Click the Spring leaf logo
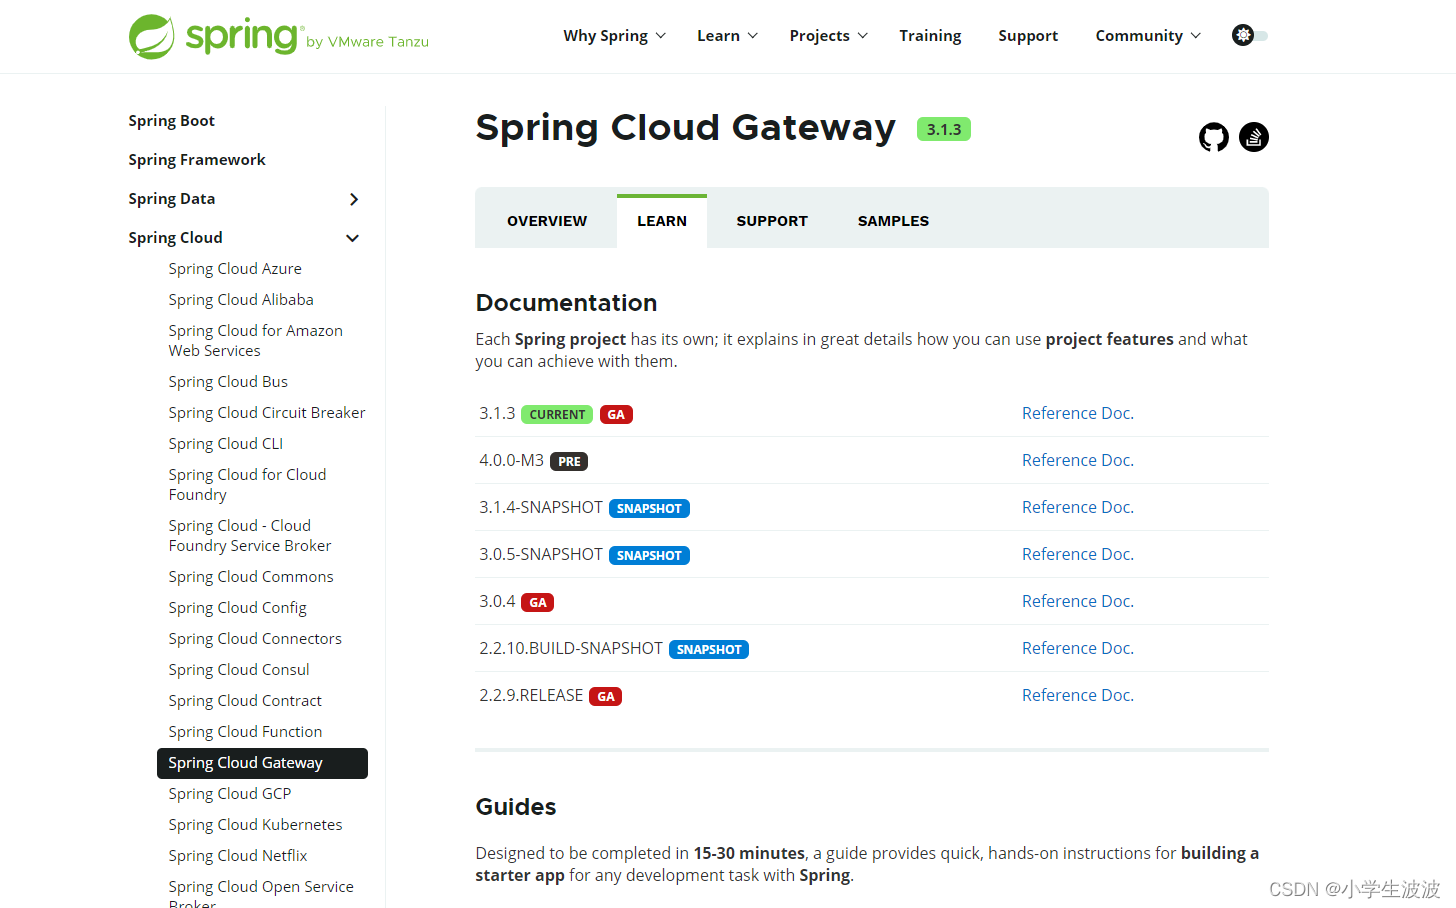Viewport: 1456px width, 908px height. click(x=152, y=37)
